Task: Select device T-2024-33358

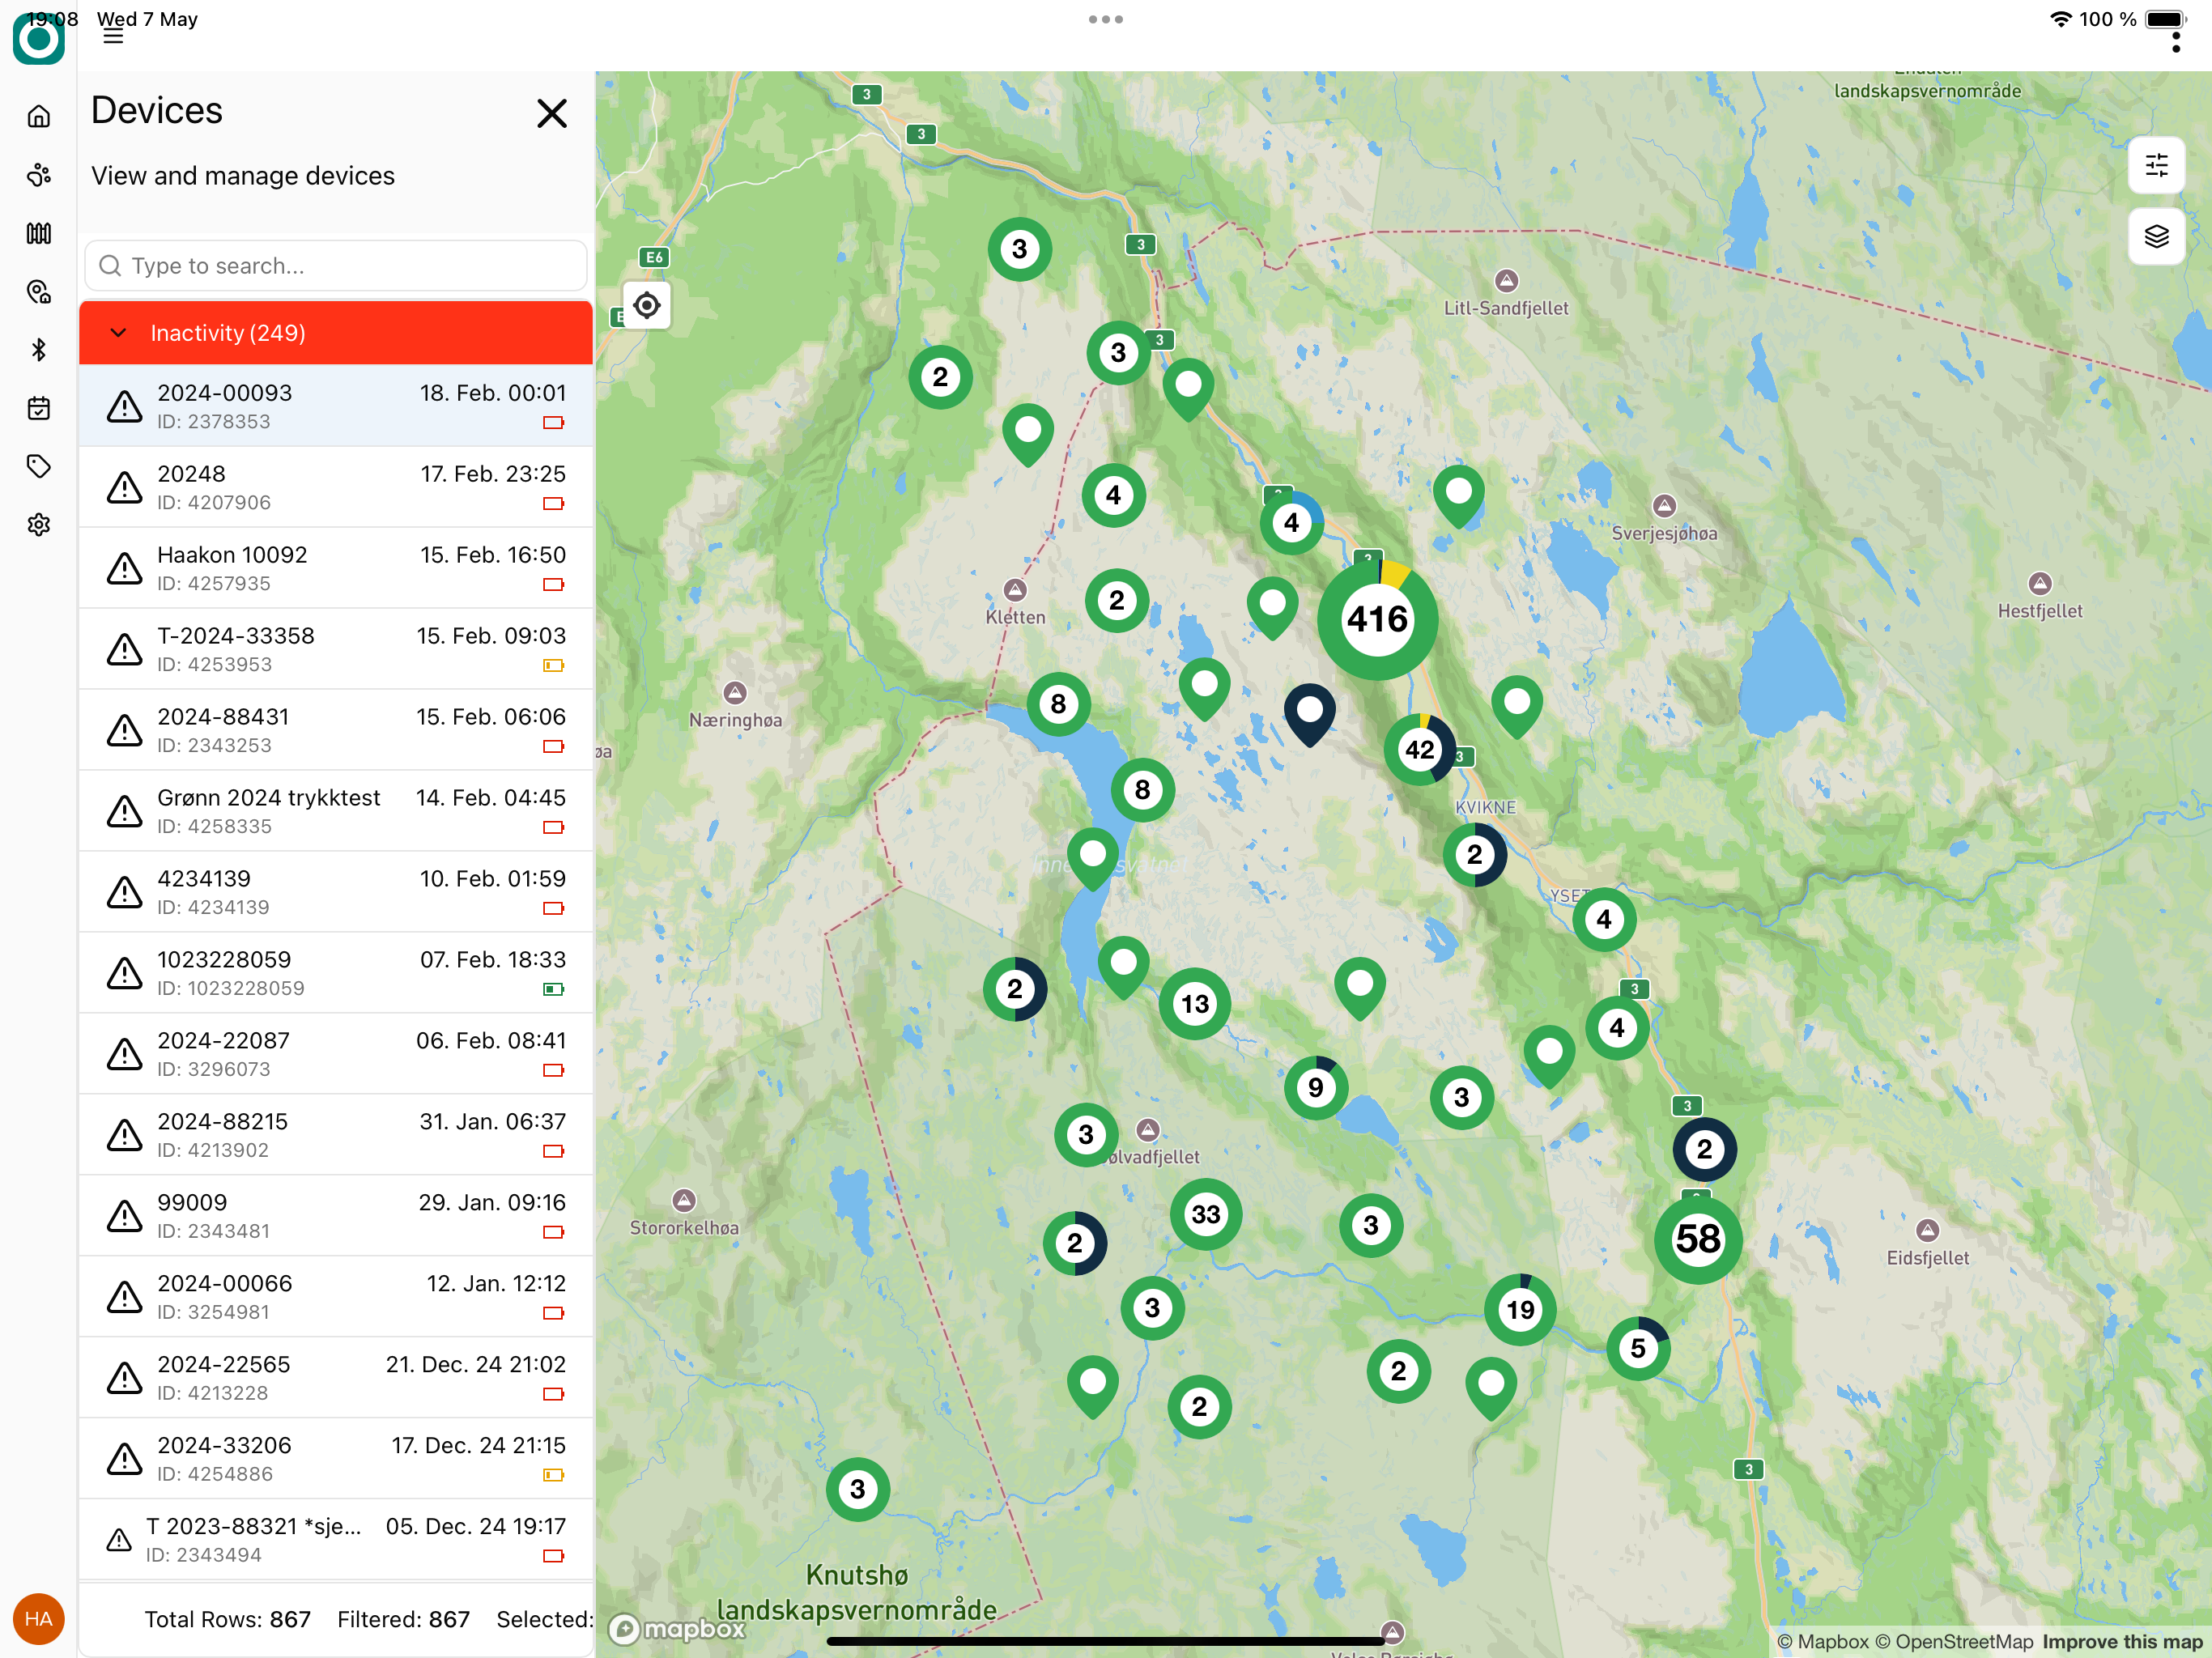Action: coord(336,649)
